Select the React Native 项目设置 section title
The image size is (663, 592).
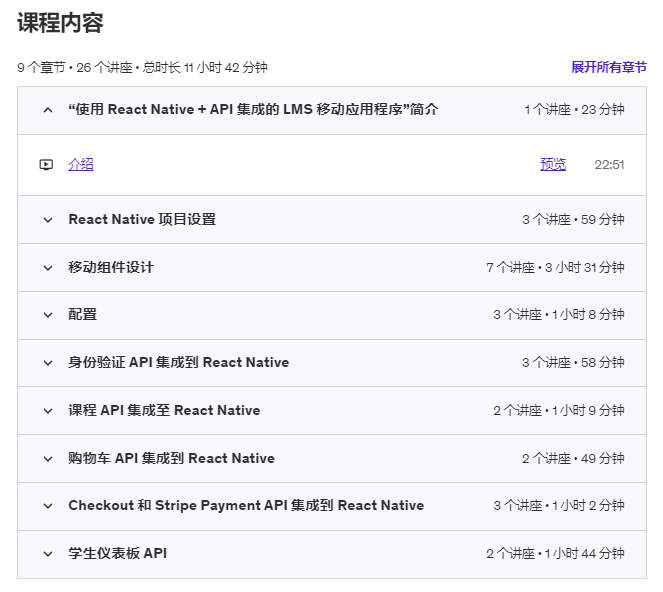point(142,219)
